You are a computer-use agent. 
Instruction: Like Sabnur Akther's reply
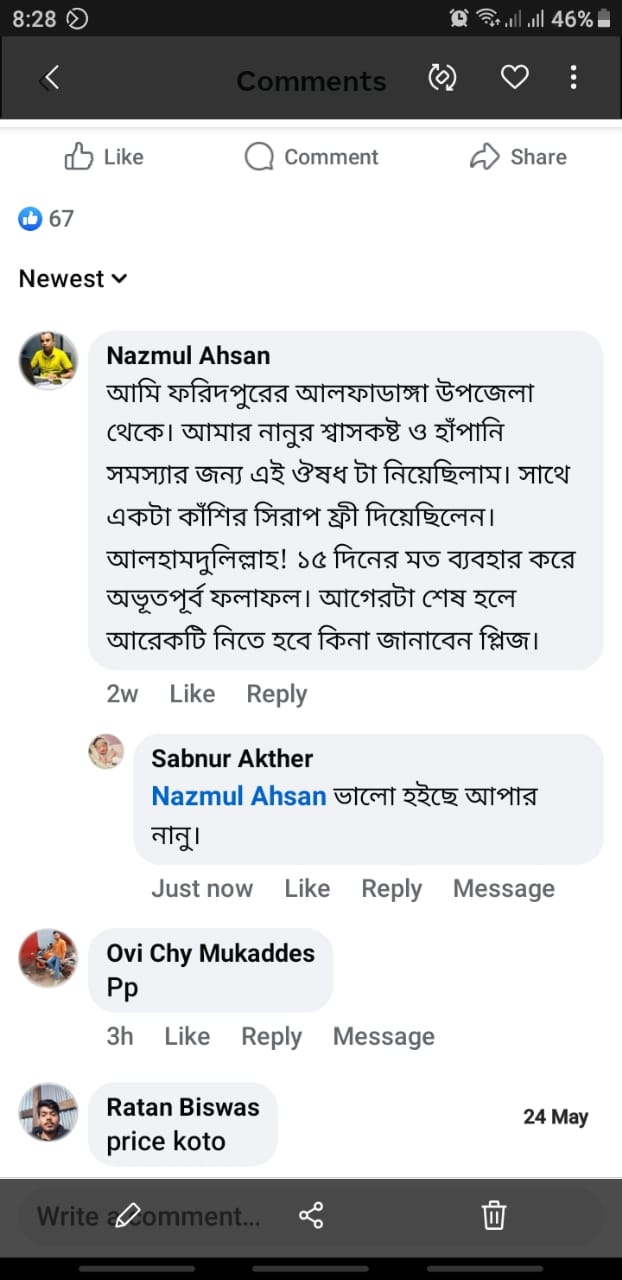pyautogui.click(x=307, y=888)
